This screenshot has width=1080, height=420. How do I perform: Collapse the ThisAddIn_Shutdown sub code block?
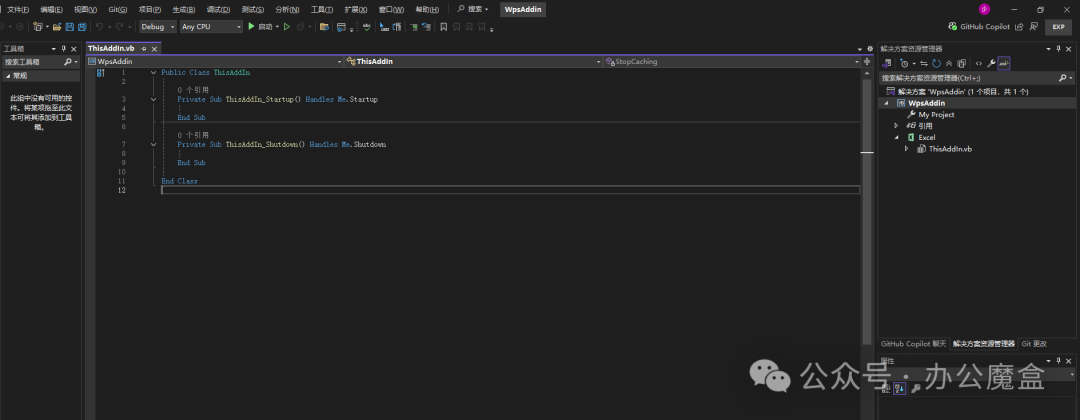click(x=154, y=145)
